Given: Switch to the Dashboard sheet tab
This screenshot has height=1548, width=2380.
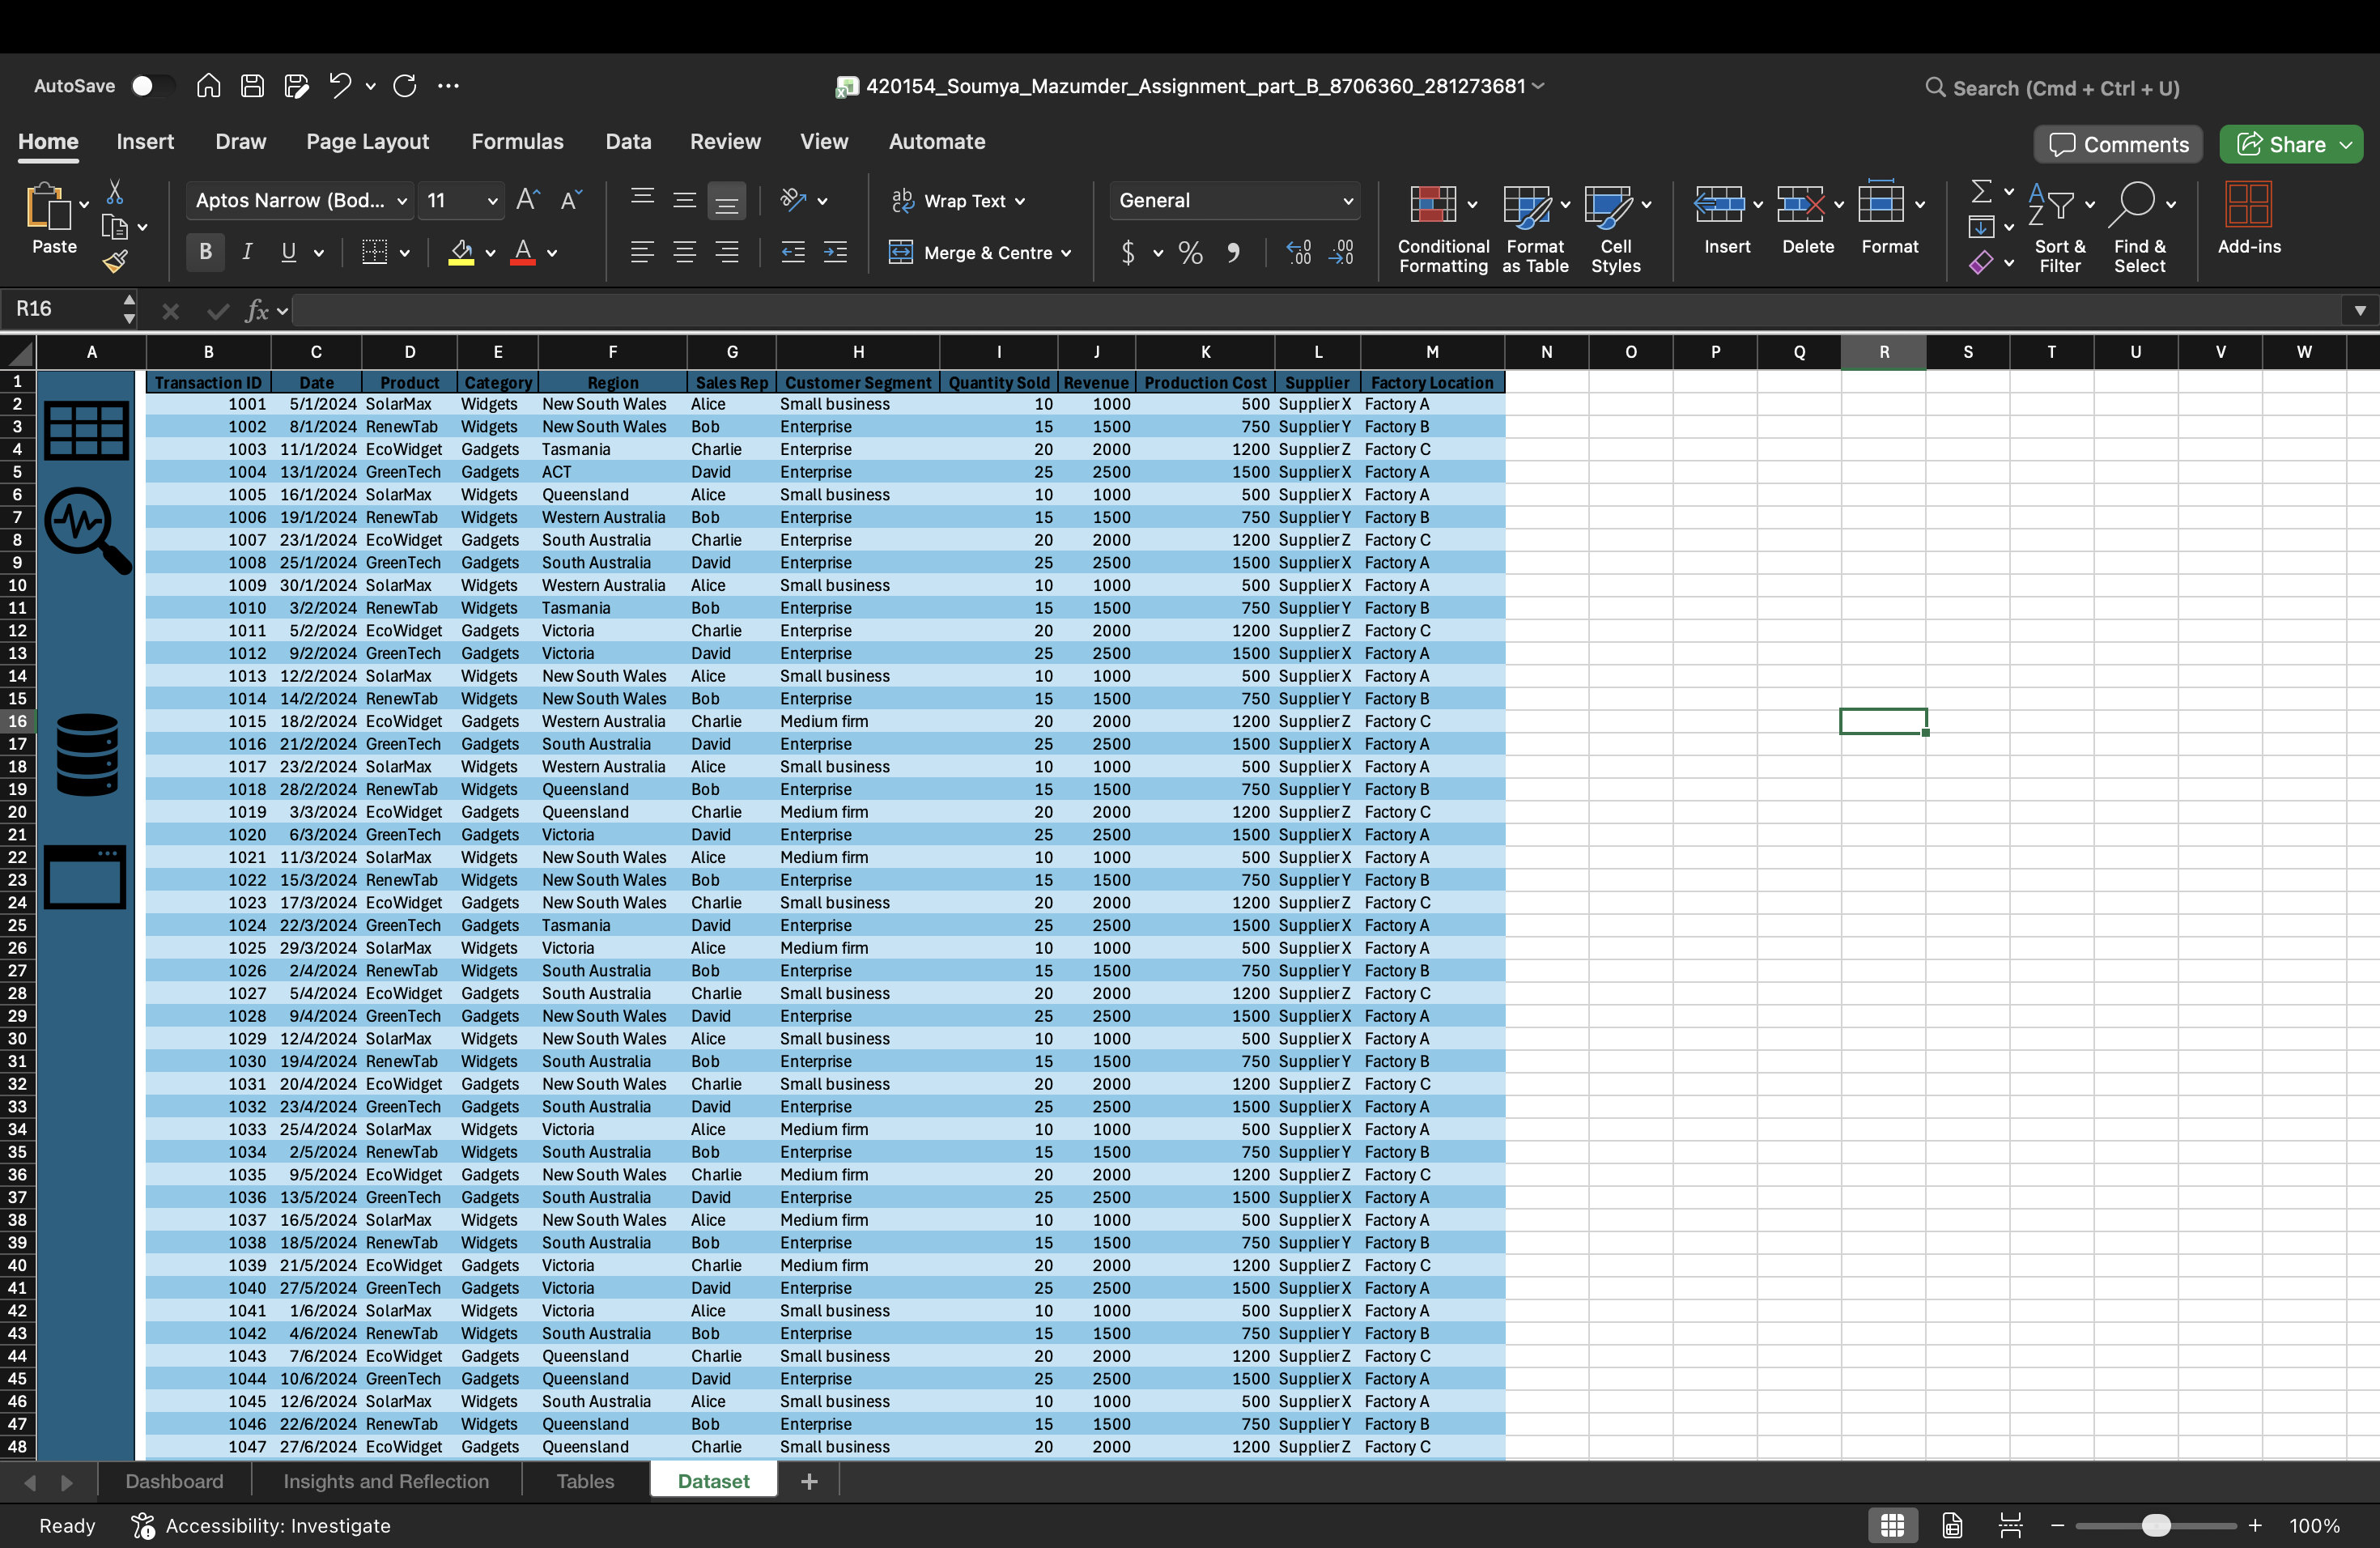Looking at the screenshot, I should [175, 1480].
